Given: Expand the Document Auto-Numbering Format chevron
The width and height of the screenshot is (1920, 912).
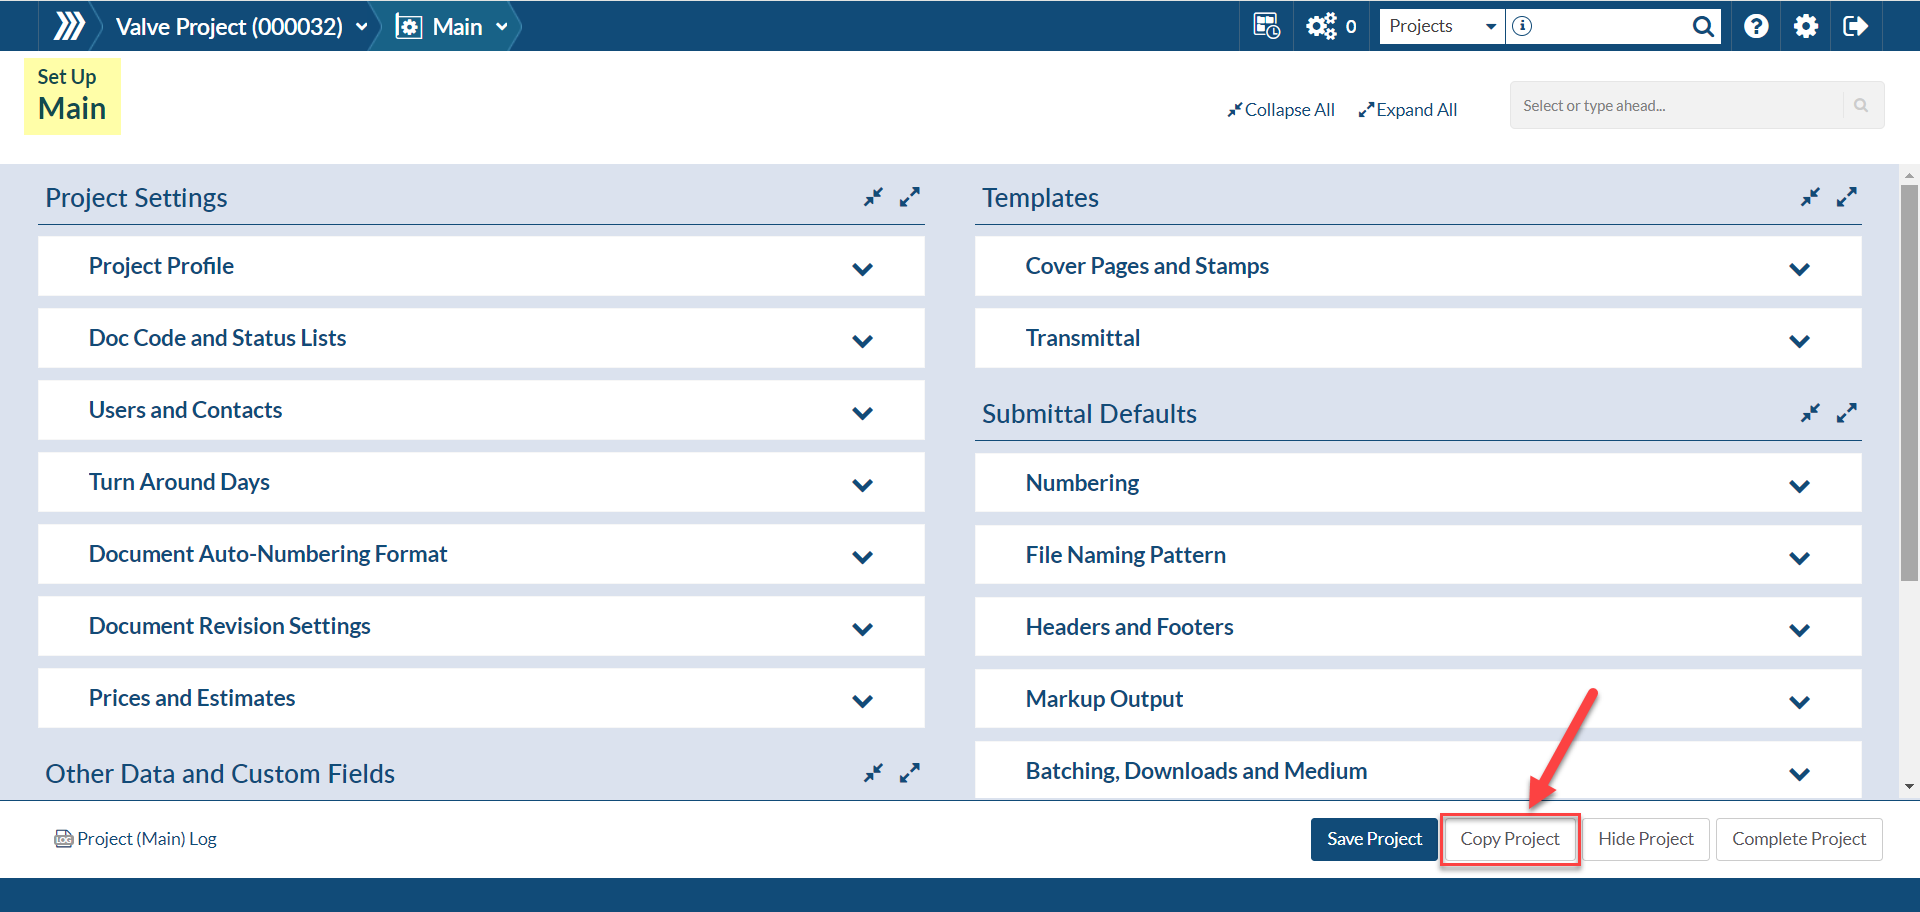Looking at the screenshot, I should point(863,557).
